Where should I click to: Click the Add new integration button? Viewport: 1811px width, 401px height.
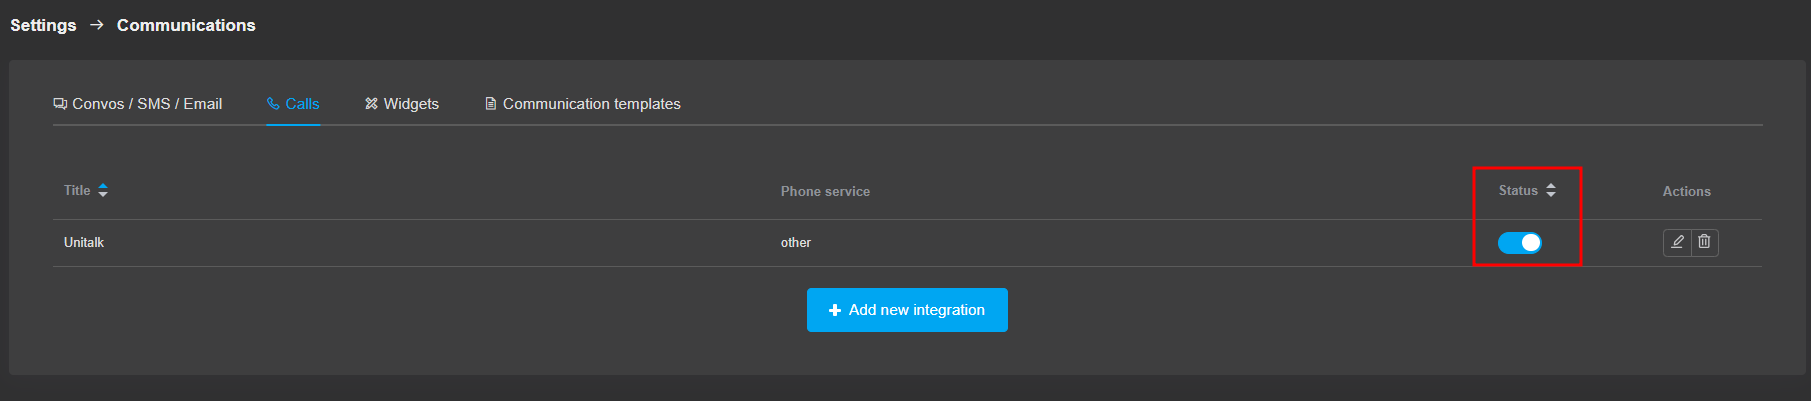click(x=907, y=310)
